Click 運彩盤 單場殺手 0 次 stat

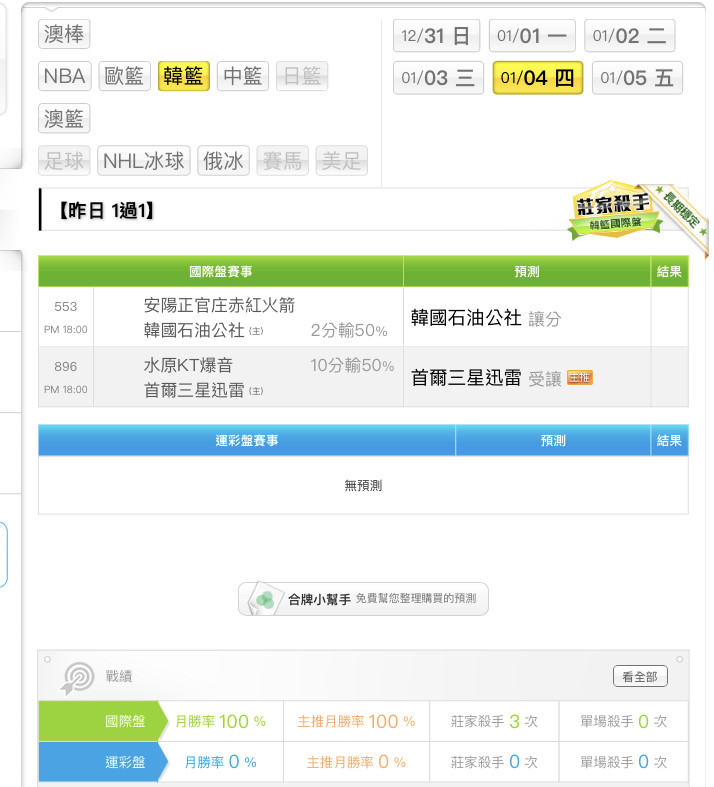624,762
